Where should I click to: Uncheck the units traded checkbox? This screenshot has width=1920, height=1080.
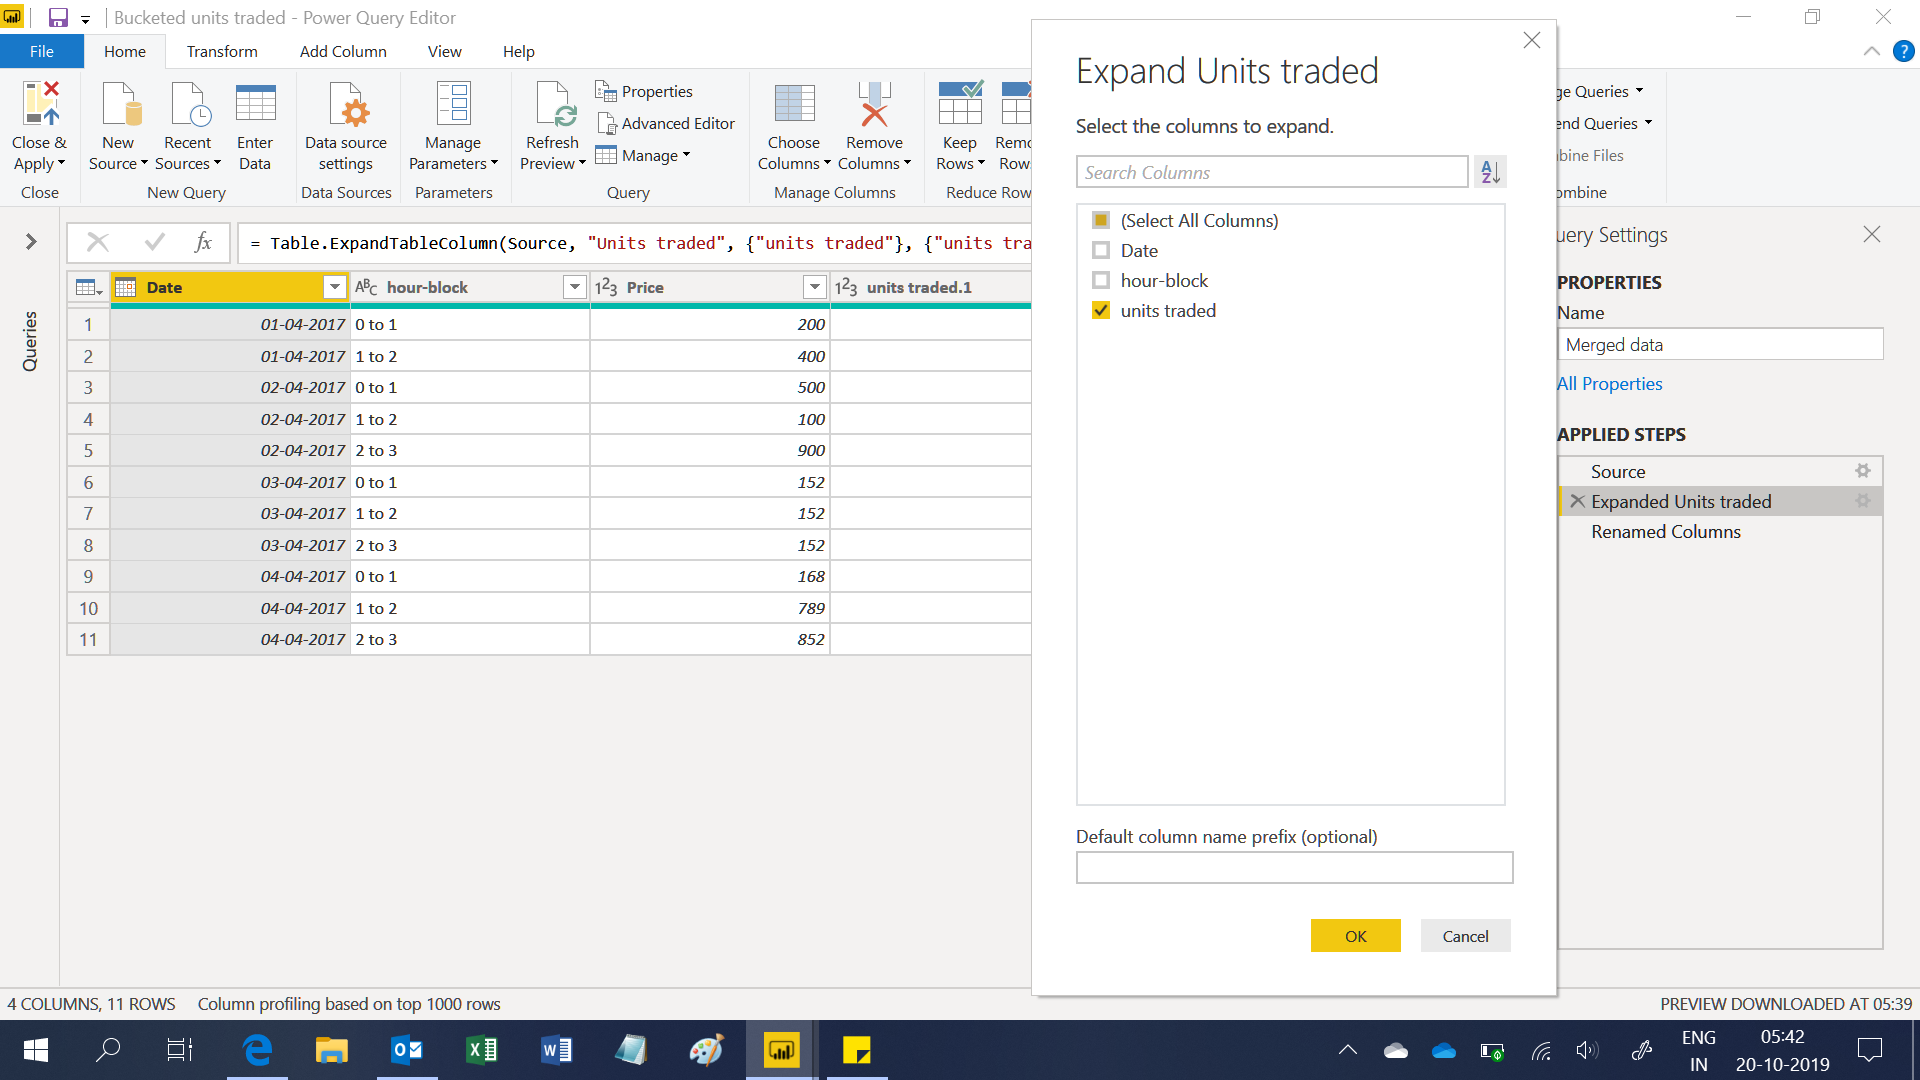(x=1101, y=310)
